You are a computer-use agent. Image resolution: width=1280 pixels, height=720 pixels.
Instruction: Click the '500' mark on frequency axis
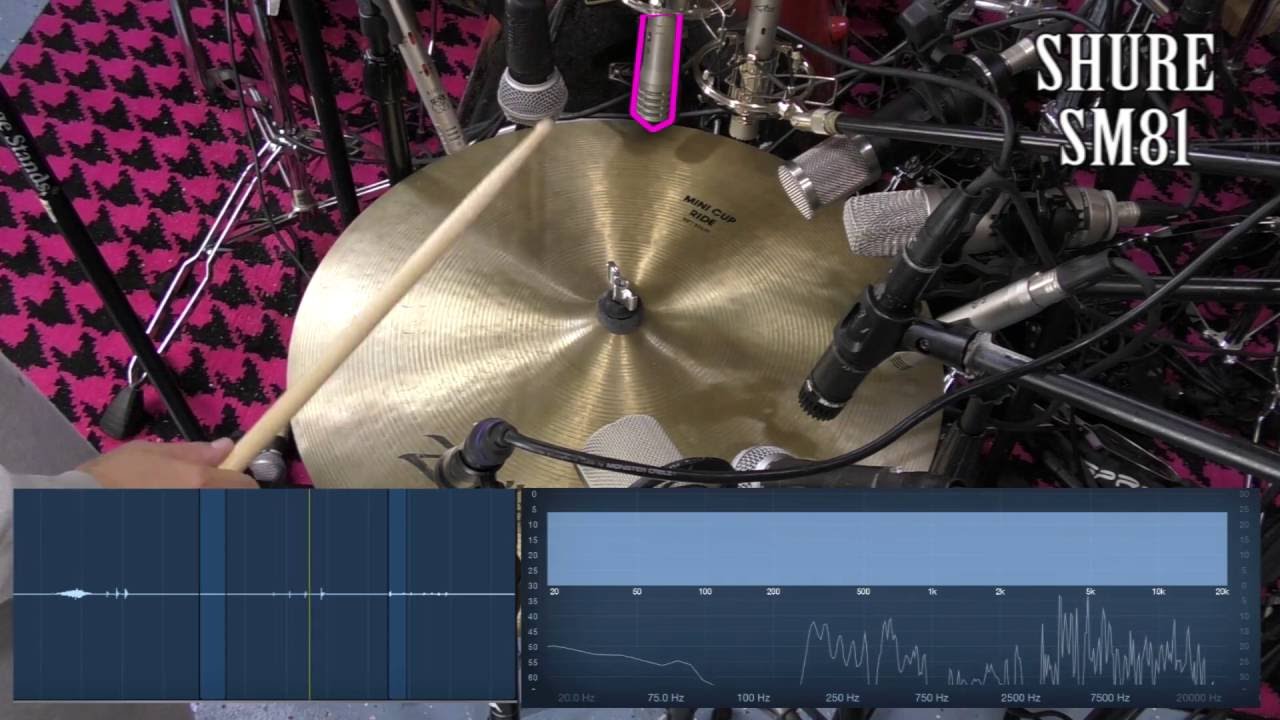click(863, 592)
